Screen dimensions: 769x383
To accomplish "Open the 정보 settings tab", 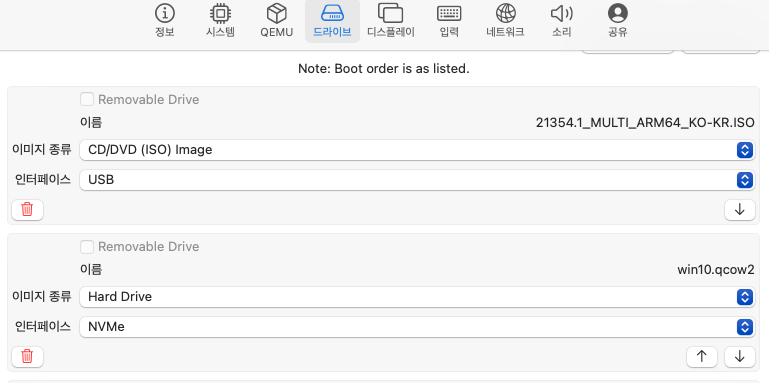I will click(165, 21).
